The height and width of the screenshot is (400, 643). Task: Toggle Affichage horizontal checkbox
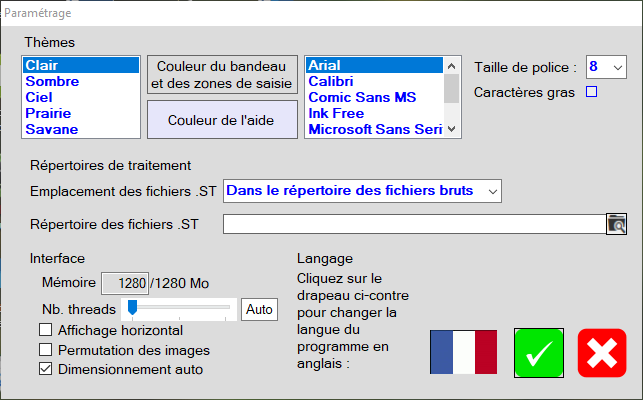point(46,330)
